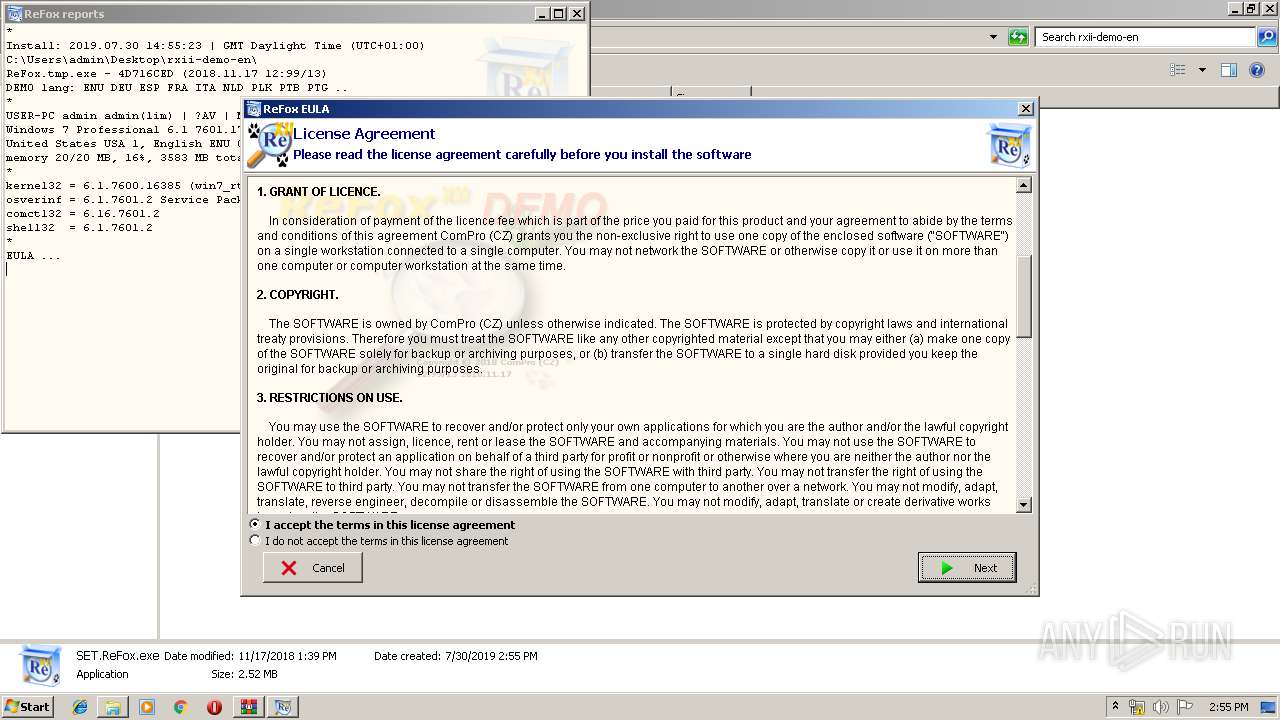This screenshot has height=720, width=1280.
Task: Open the Action Center flag icon
Action: 1185,707
